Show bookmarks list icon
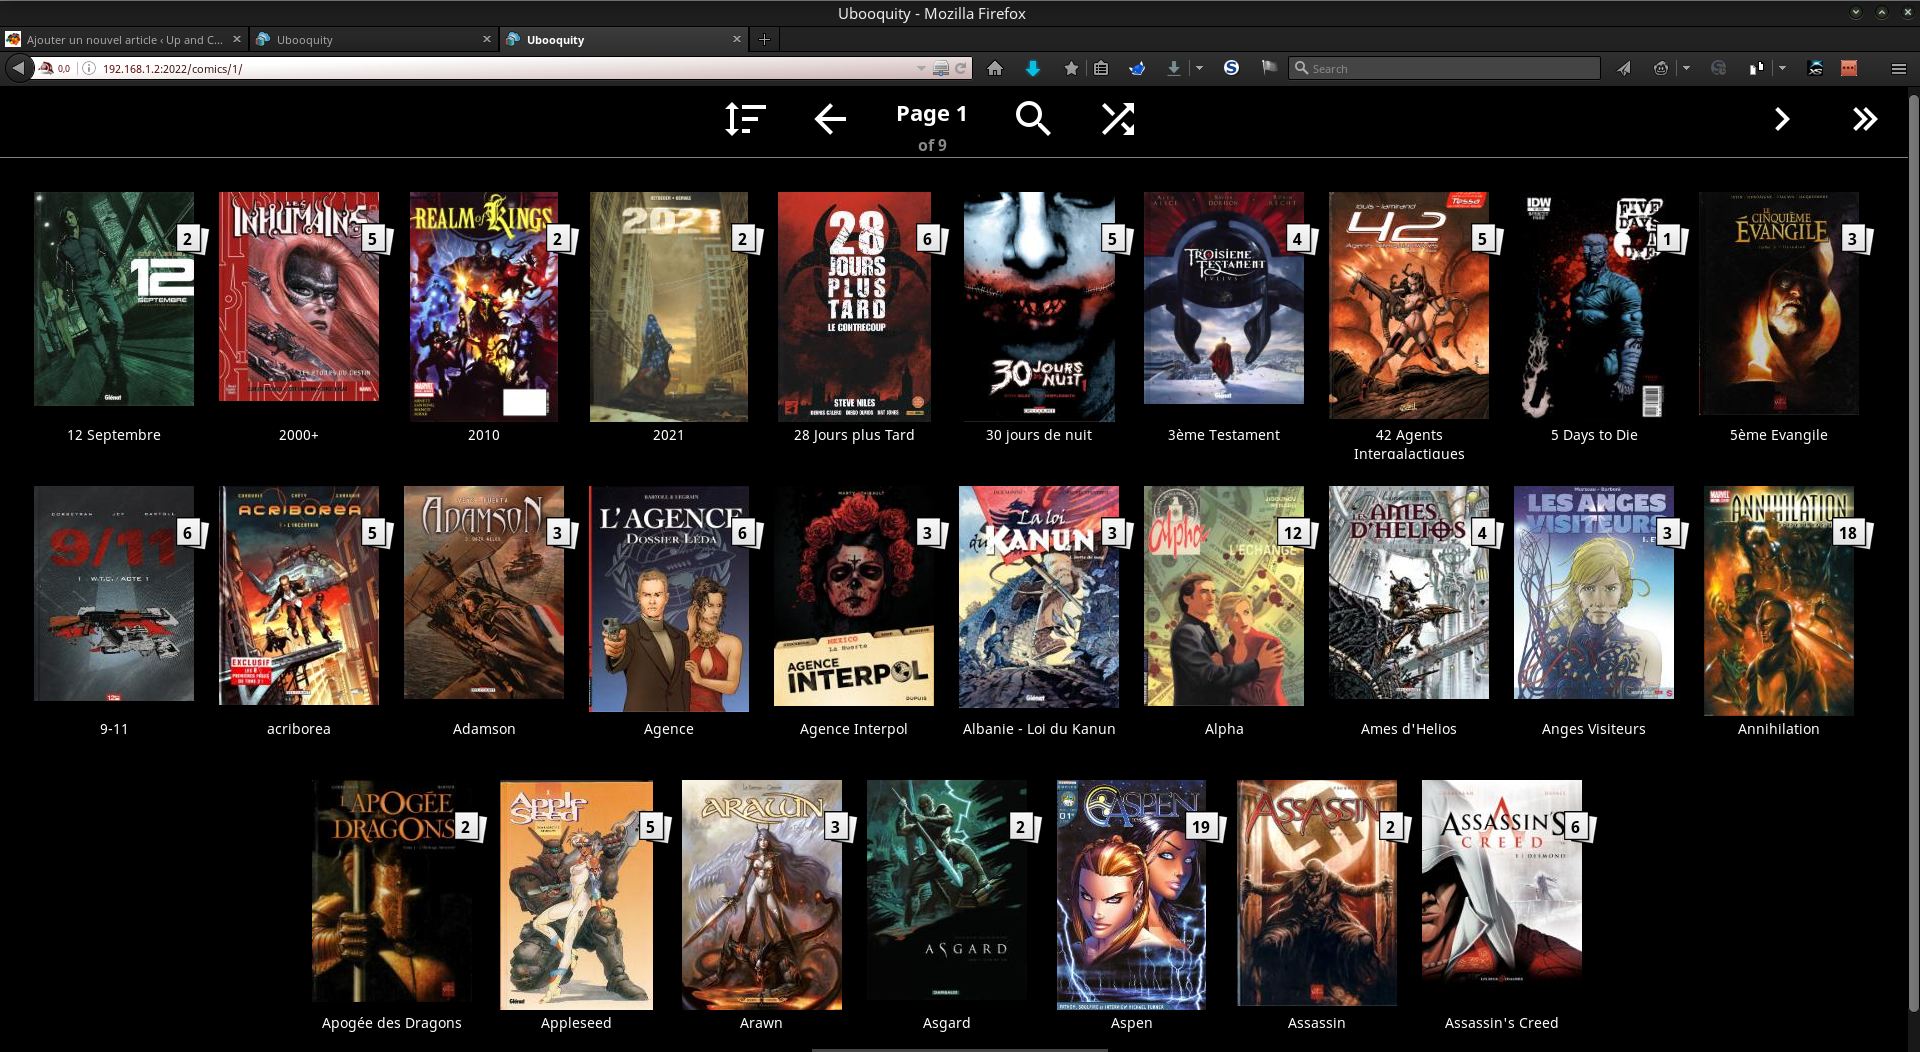 [1101, 68]
